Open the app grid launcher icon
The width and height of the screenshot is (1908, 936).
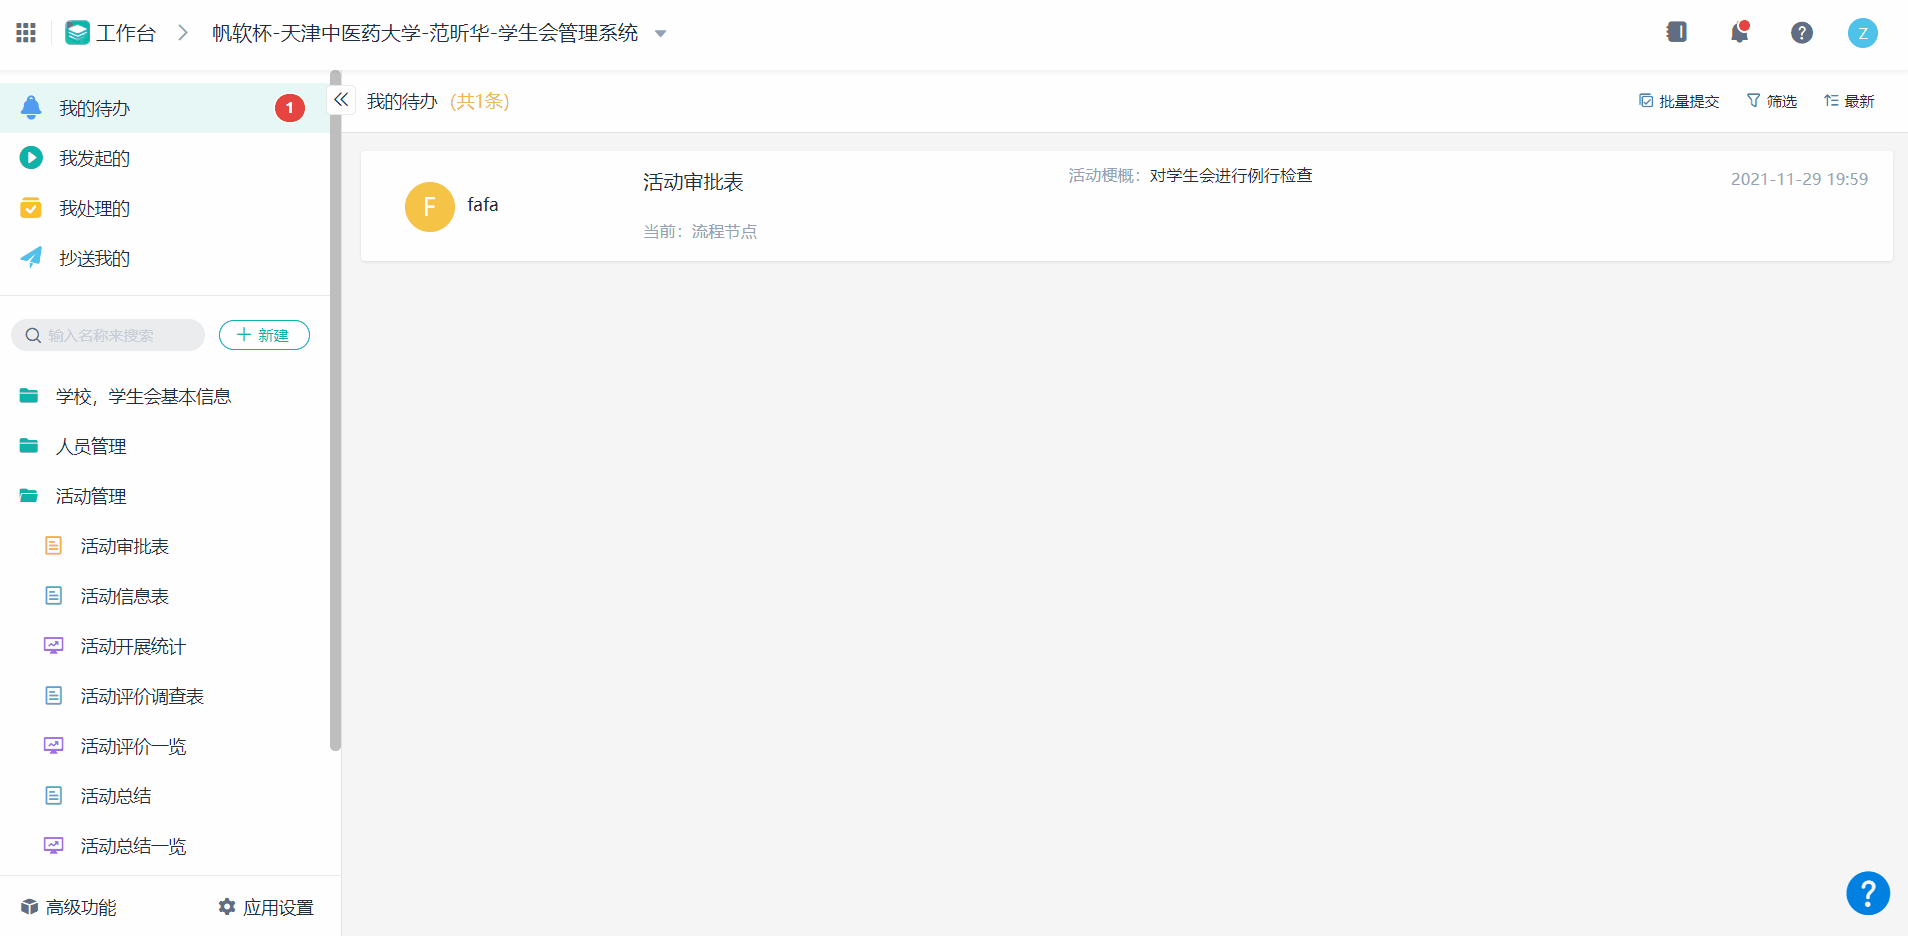click(x=26, y=33)
